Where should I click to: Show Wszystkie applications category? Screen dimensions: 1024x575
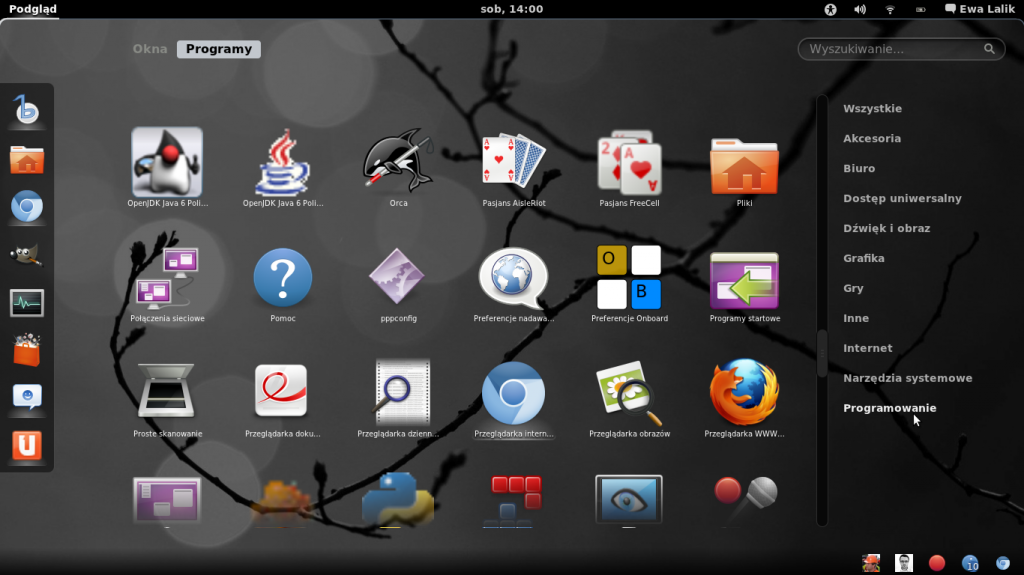click(x=872, y=108)
